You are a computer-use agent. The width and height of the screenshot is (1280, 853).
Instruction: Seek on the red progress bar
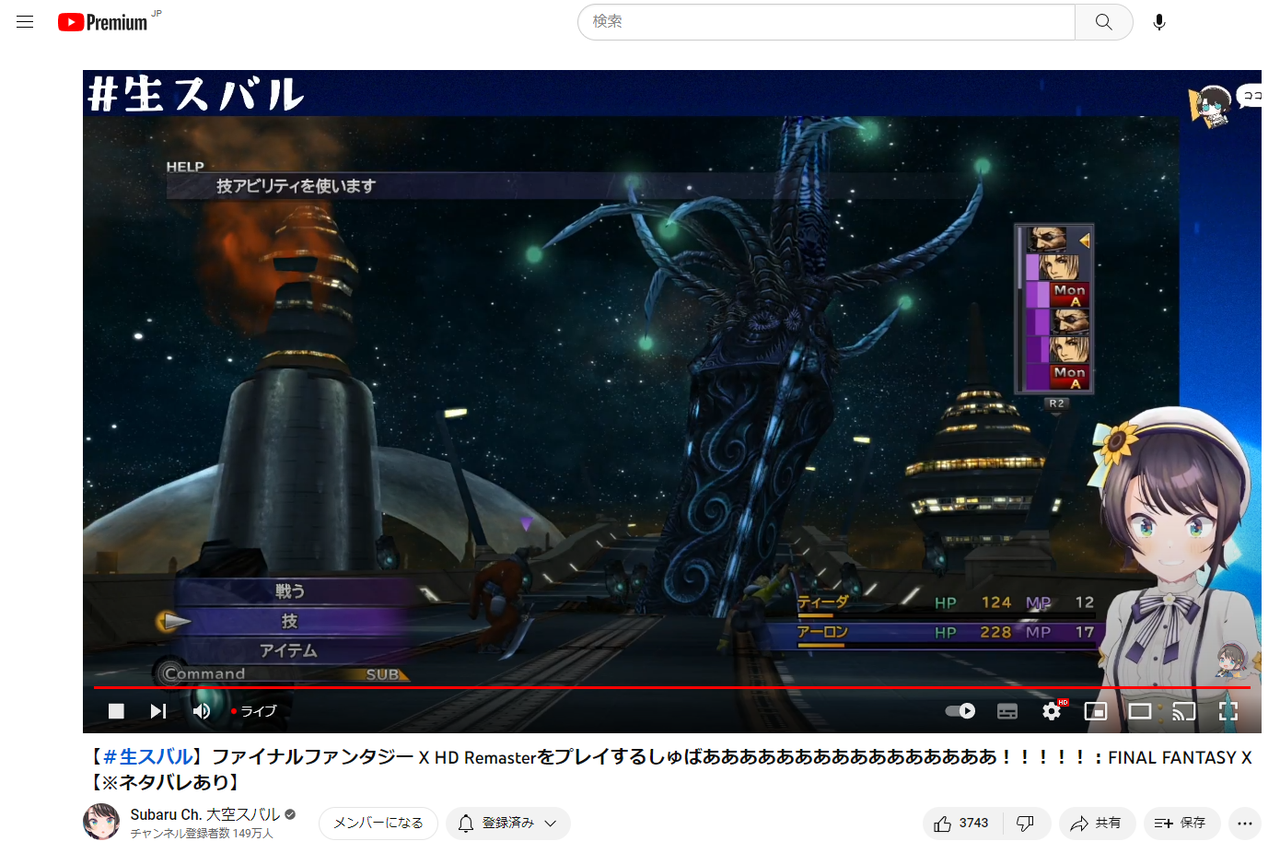coord(672,688)
